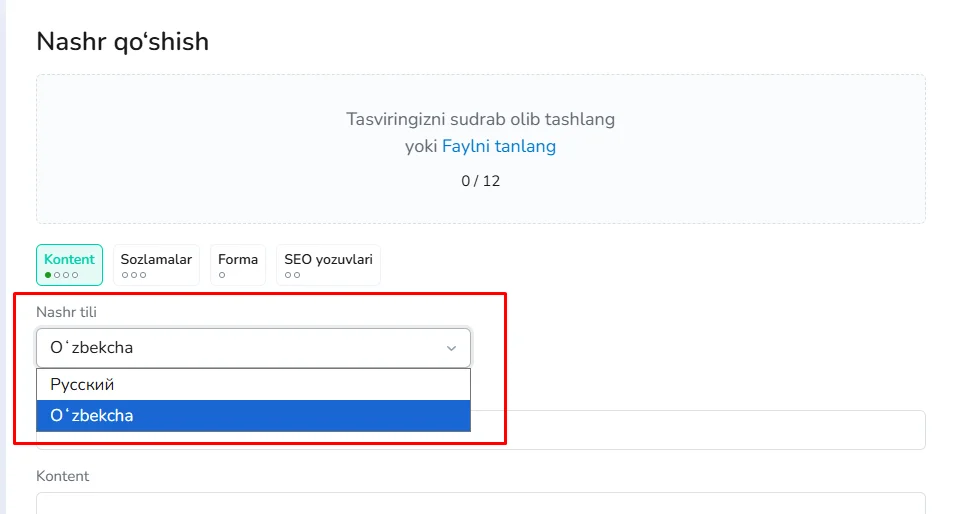Go to the SEO yozuvlari tab
Screen dimensions: 955x514
328,260
